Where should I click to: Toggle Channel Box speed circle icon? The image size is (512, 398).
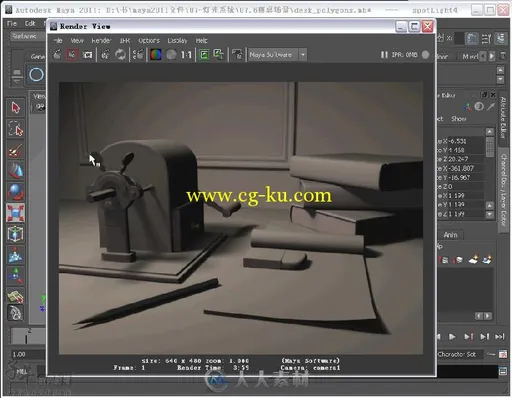479,106
